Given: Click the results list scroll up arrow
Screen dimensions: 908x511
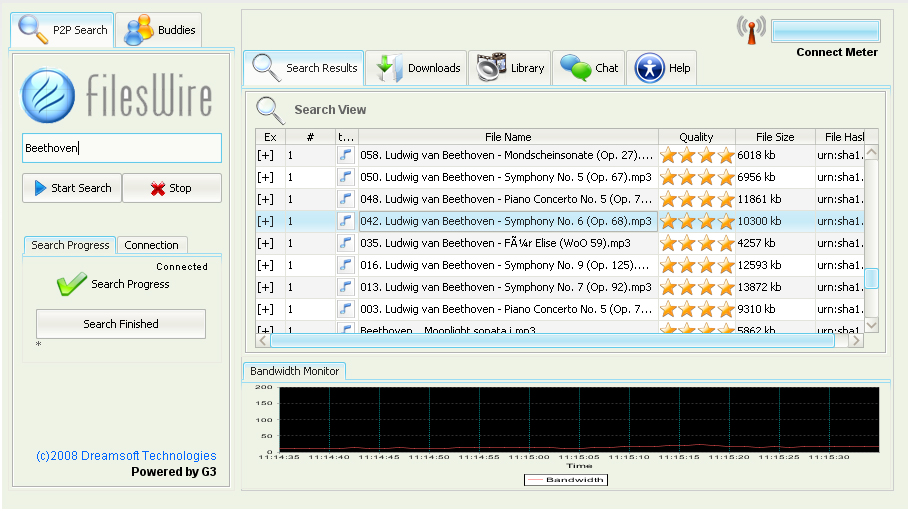Looking at the screenshot, I should pos(872,152).
